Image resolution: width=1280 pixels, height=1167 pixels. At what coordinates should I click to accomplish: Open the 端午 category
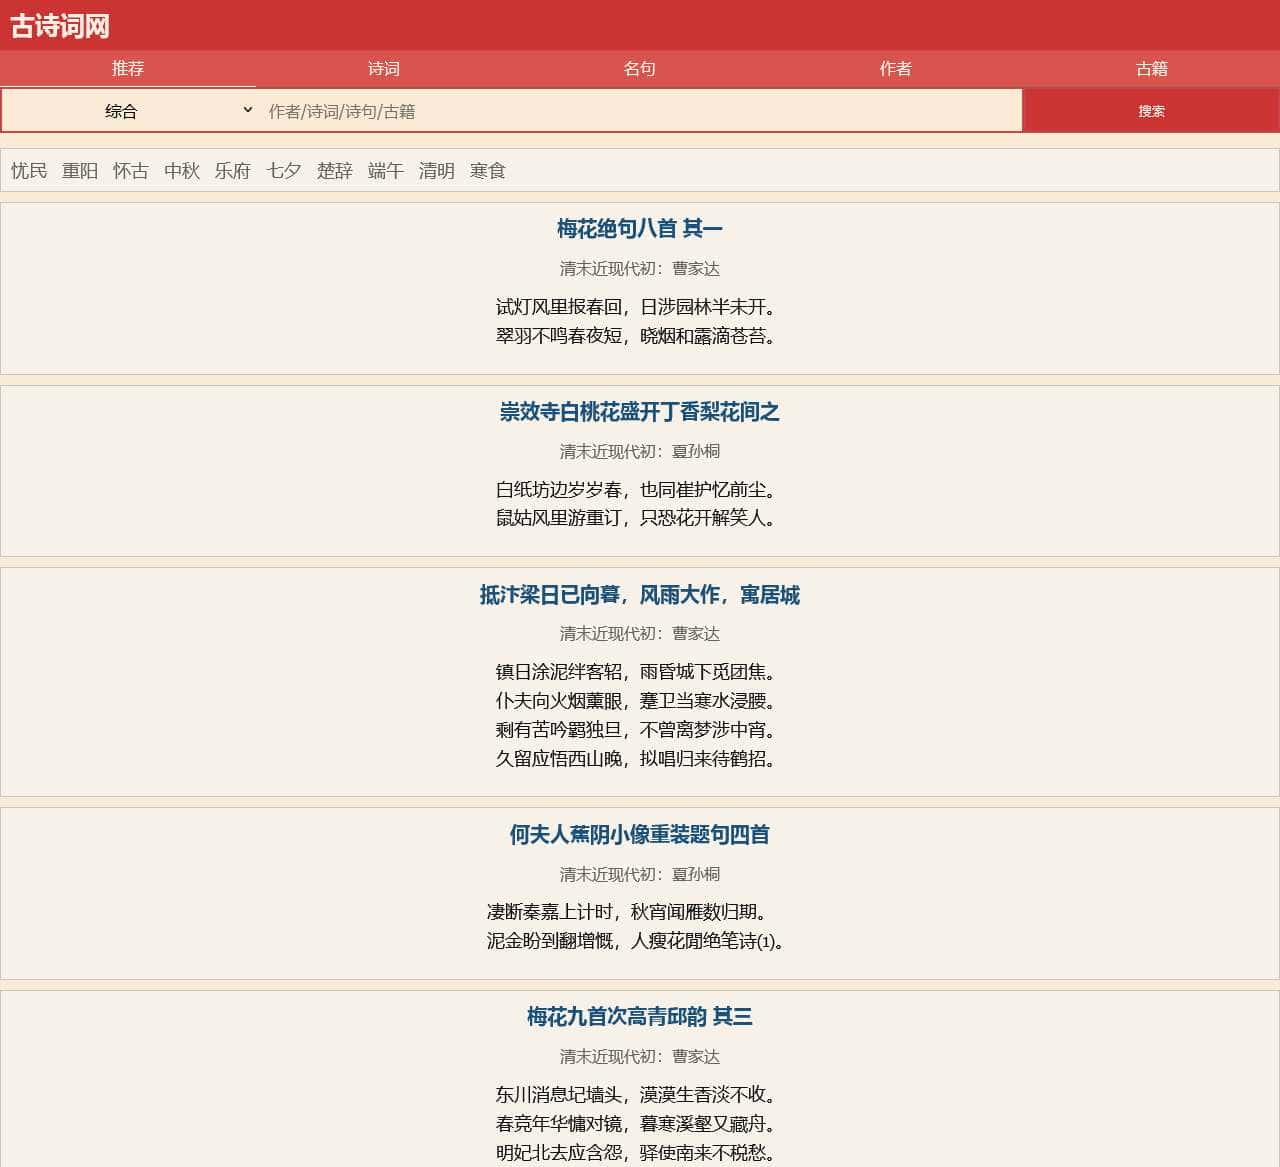[x=385, y=171]
